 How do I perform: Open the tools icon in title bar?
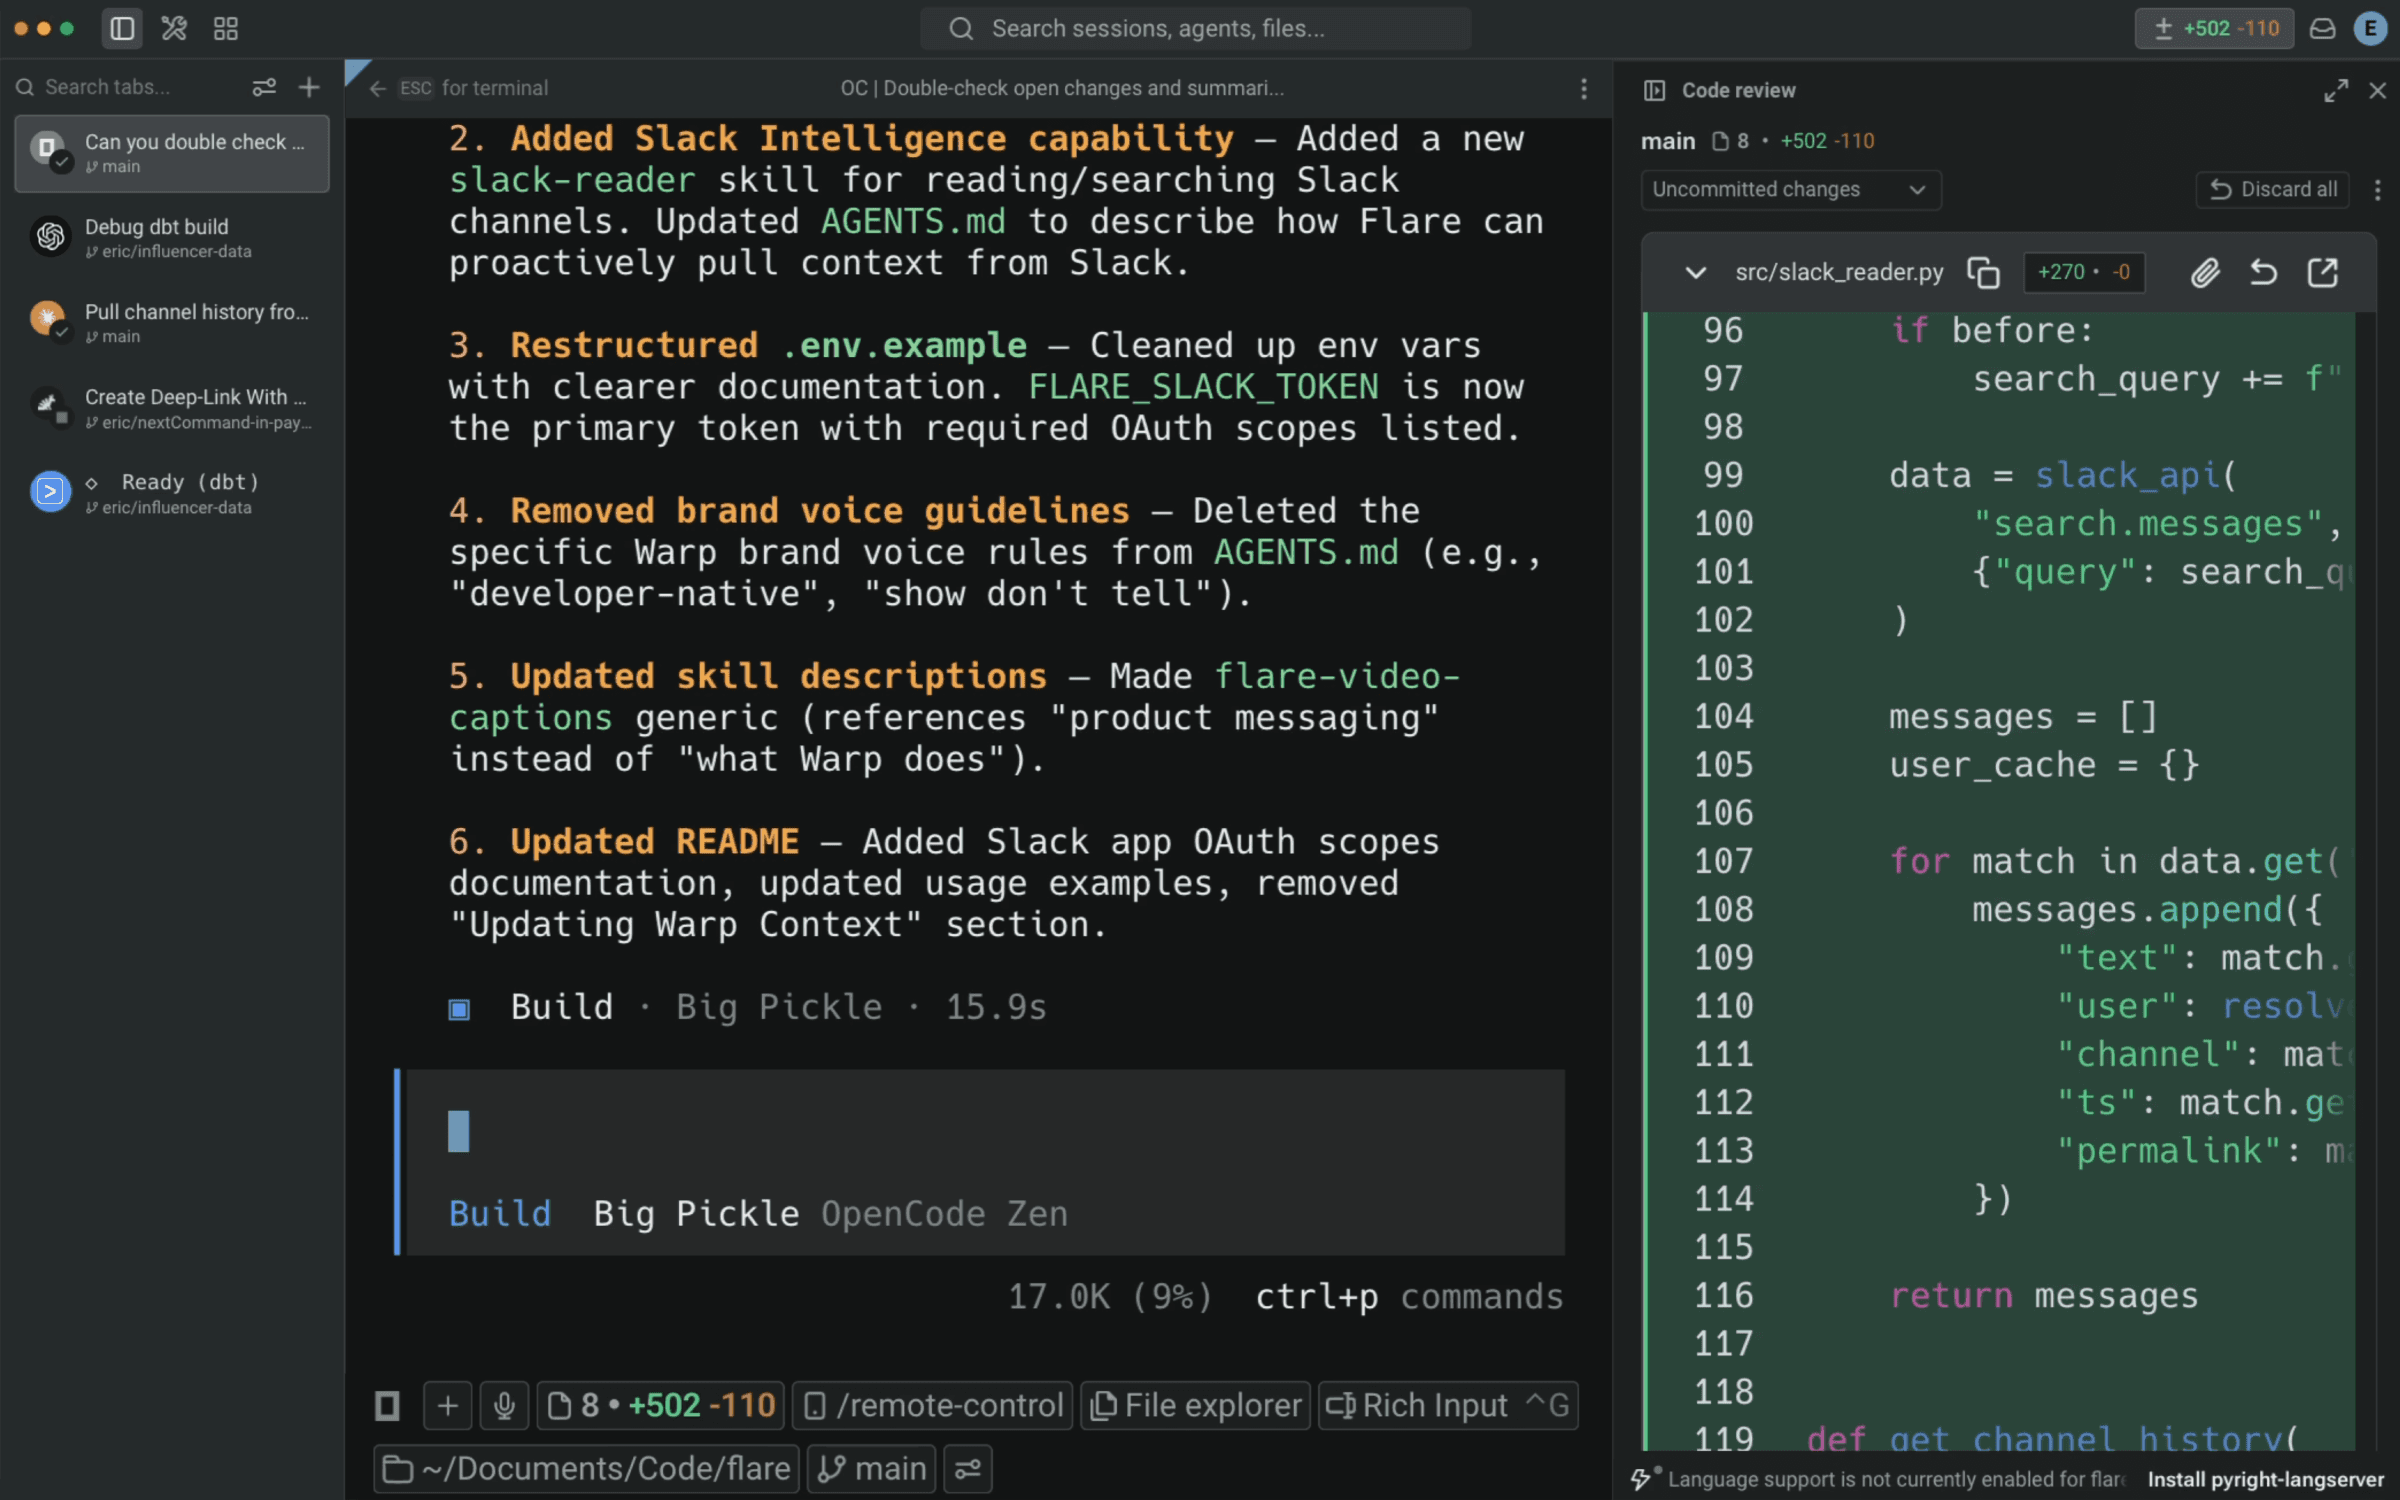pyautogui.click(x=174, y=28)
